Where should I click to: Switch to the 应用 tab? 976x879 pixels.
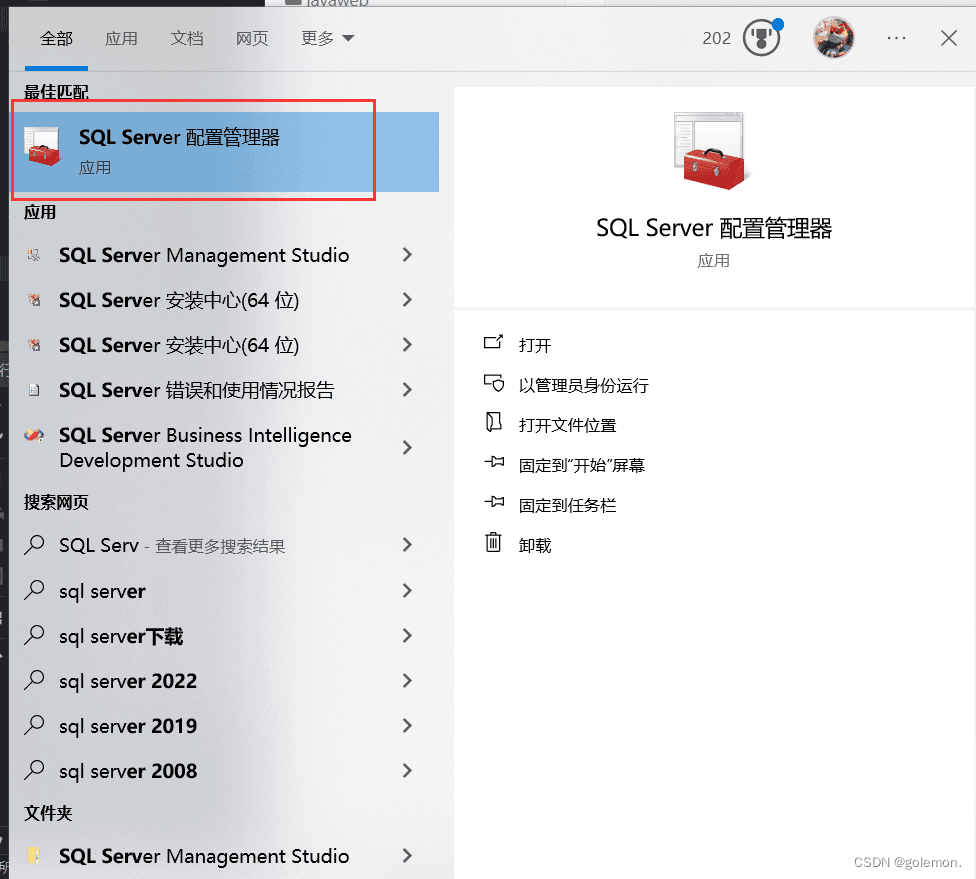121,39
